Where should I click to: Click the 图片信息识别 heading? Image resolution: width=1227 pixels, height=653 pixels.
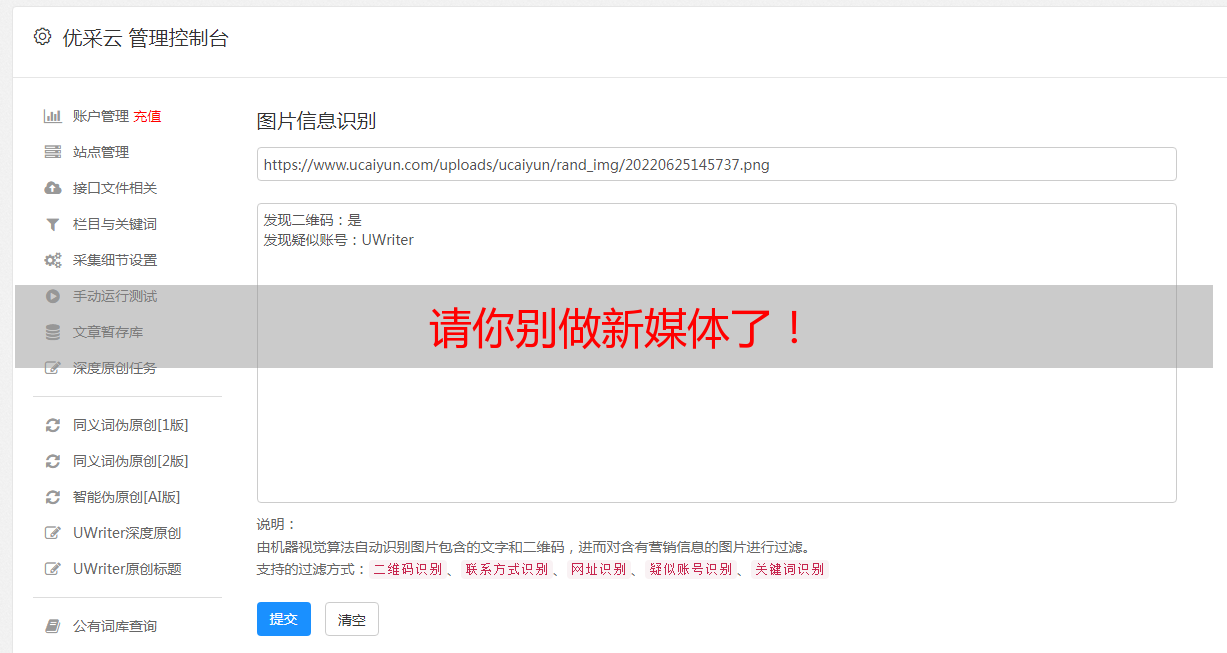(x=316, y=121)
